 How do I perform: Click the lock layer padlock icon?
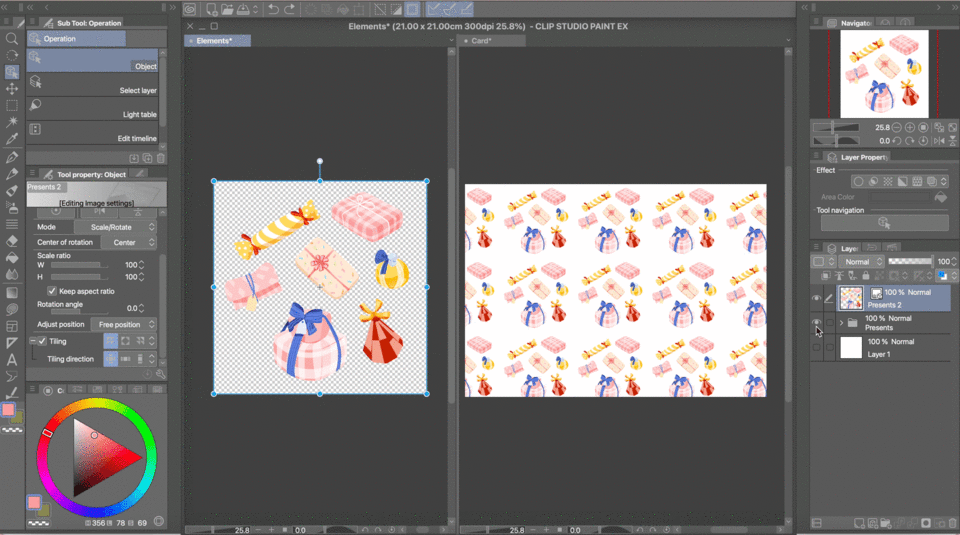[x=865, y=276]
